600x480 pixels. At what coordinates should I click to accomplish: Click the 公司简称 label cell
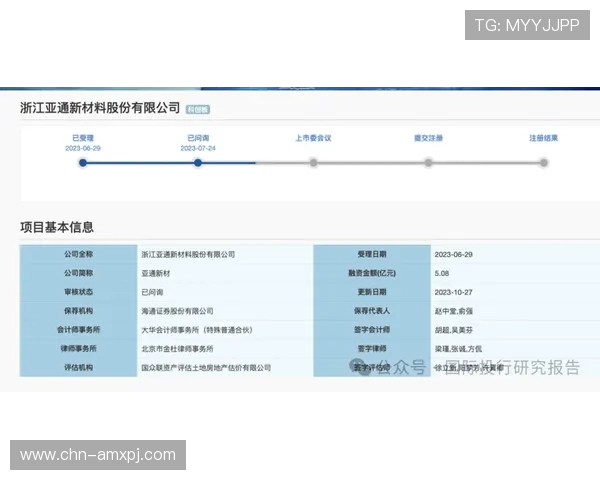tap(78, 273)
